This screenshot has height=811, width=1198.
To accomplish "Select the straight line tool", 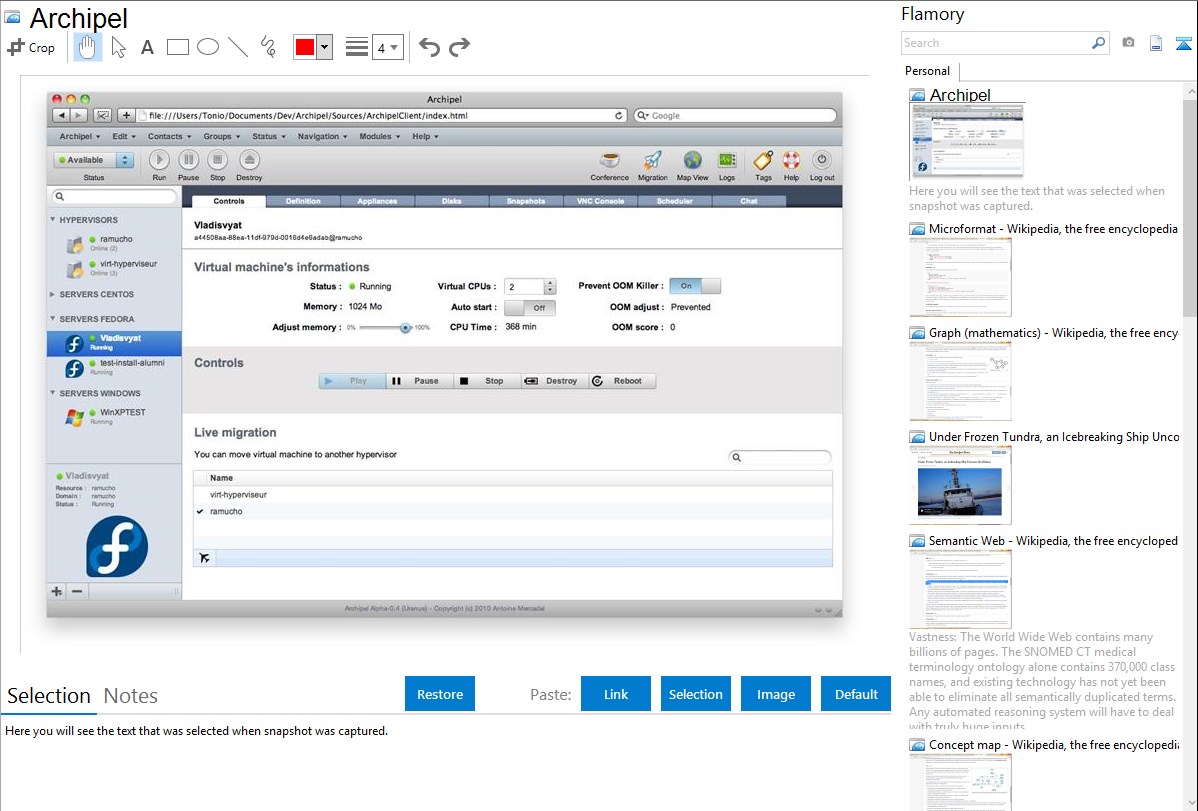I will tap(238, 47).
